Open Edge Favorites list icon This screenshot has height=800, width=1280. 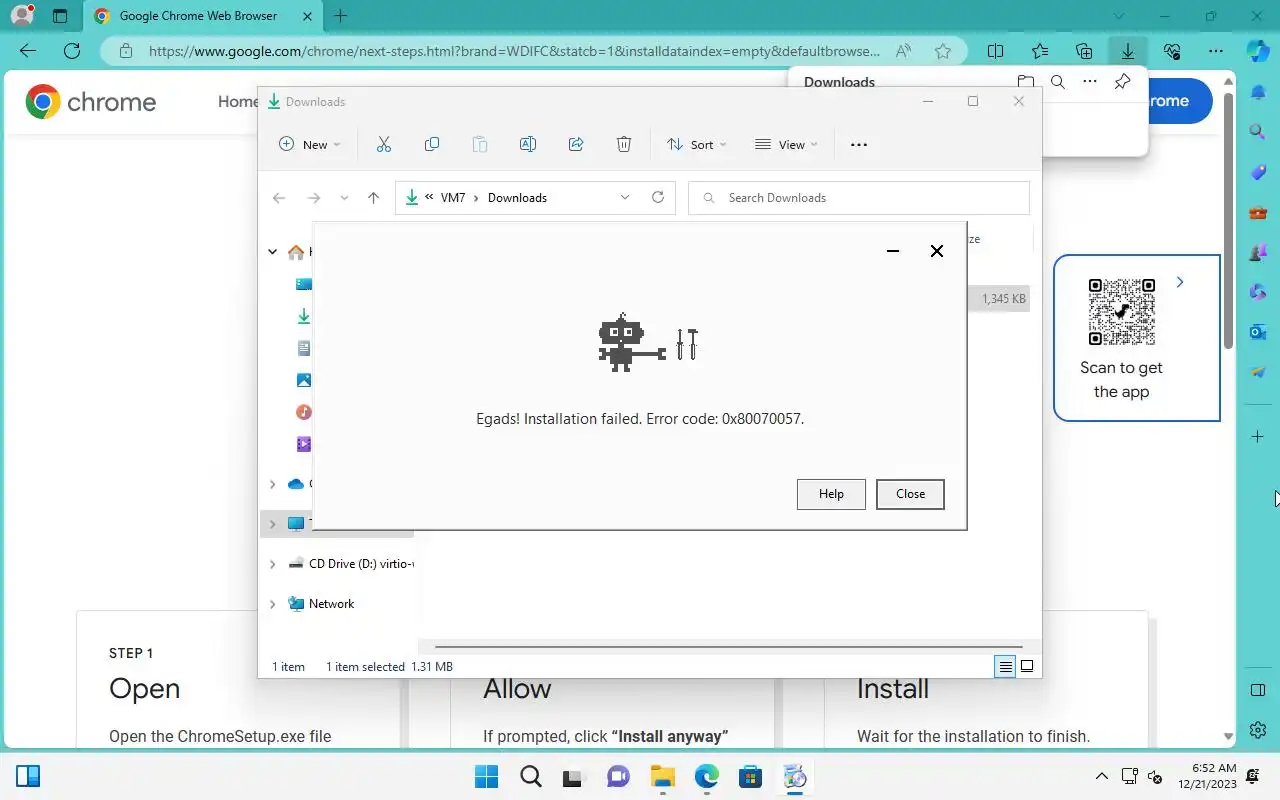[1040, 51]
